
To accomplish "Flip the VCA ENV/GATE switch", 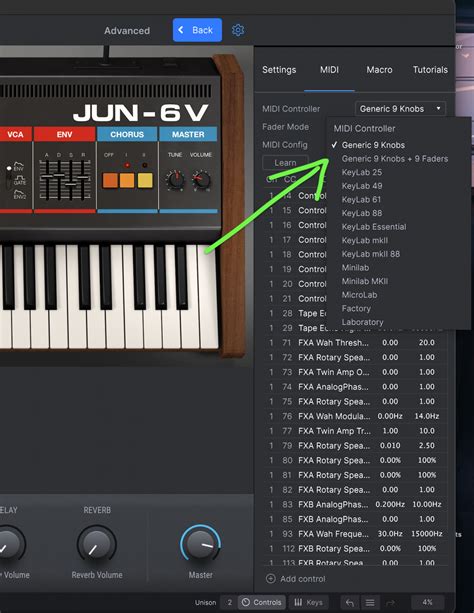I will pos(9,175).
